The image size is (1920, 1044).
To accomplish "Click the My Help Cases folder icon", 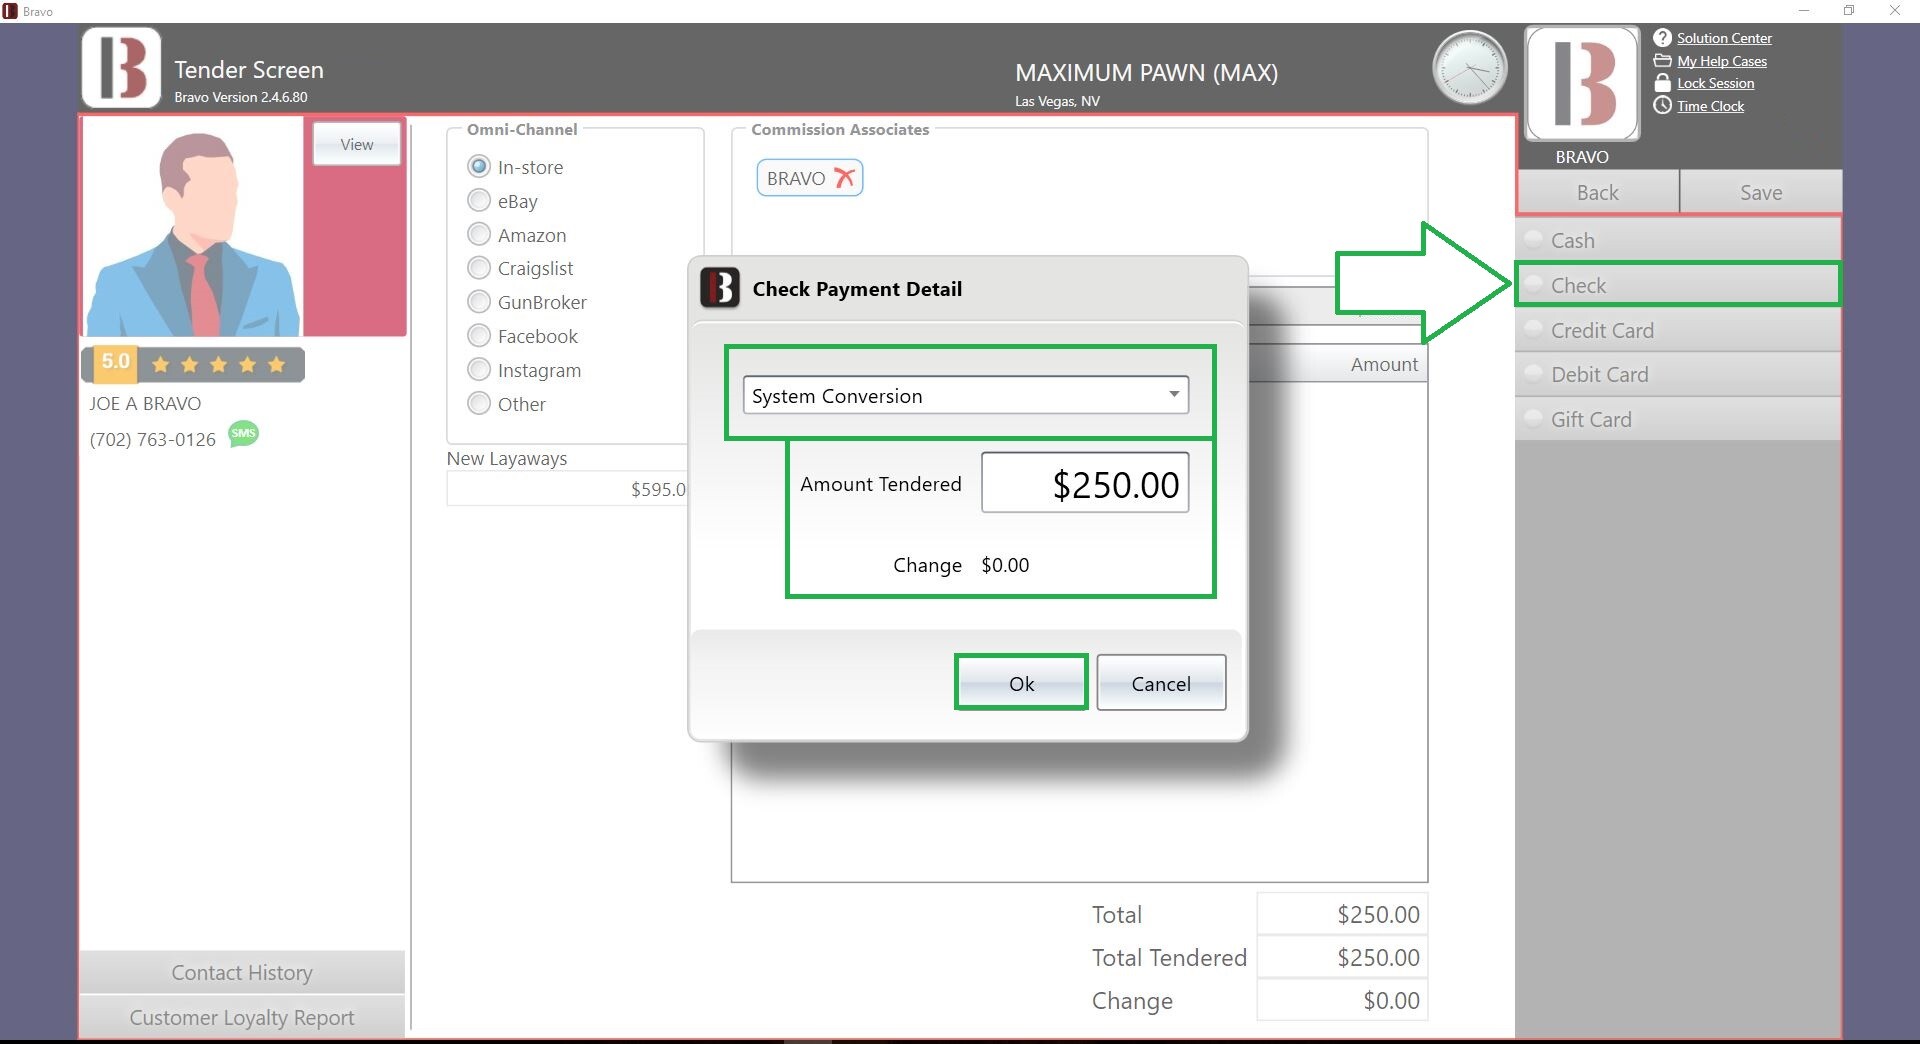I will [1662, 61].
